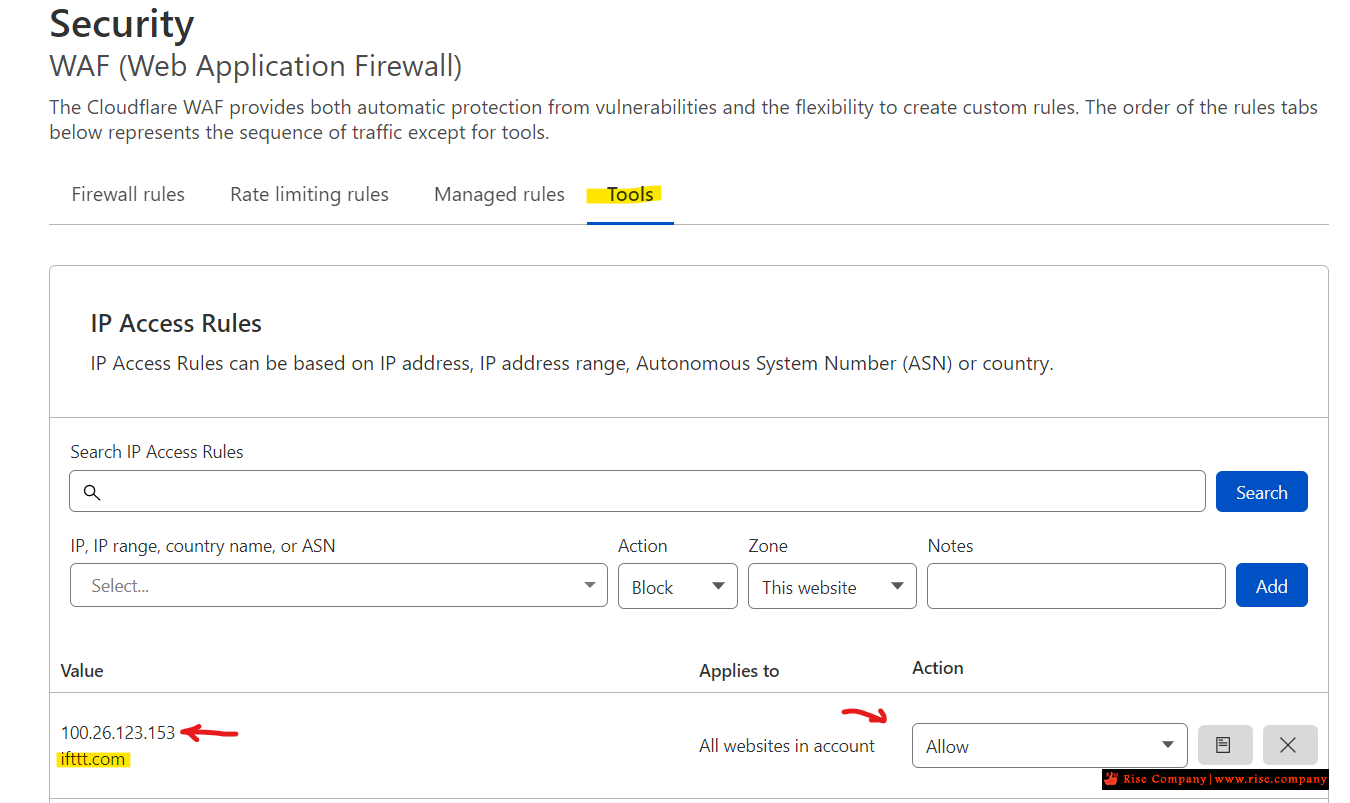The width and height of the screenshot is (1350, 803).
Task: Delete the 100.26.123.153 IP access rule
Action: point(1288,745)
